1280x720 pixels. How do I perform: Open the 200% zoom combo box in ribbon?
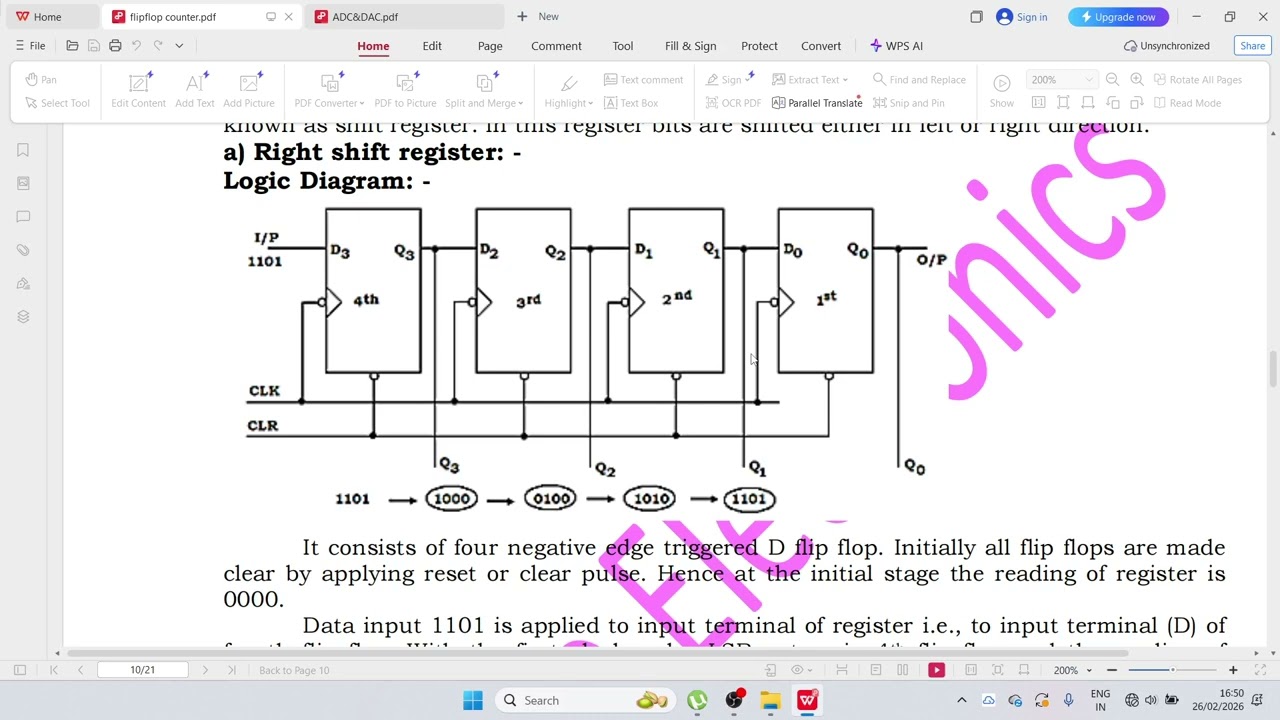pos(1061,80)
